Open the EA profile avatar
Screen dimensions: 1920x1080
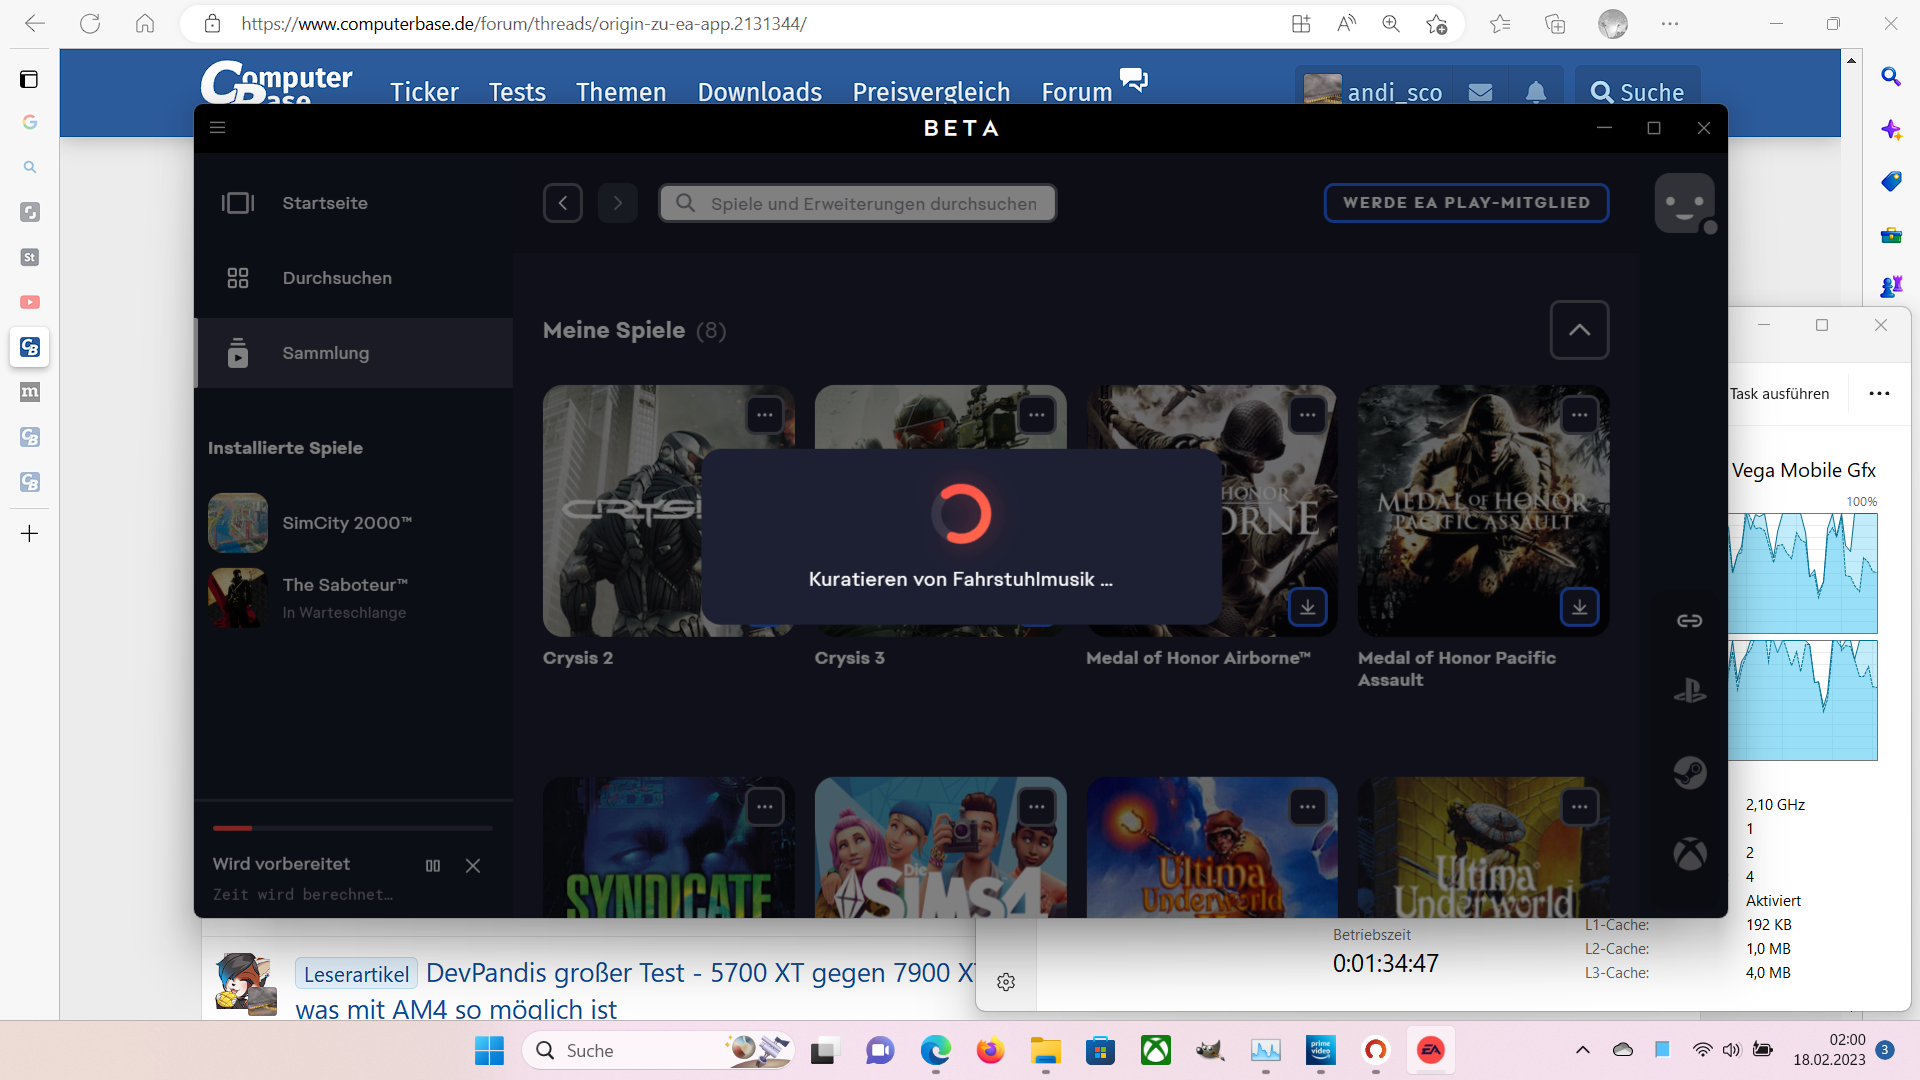pyautogui.click(x=1684, y=203)
